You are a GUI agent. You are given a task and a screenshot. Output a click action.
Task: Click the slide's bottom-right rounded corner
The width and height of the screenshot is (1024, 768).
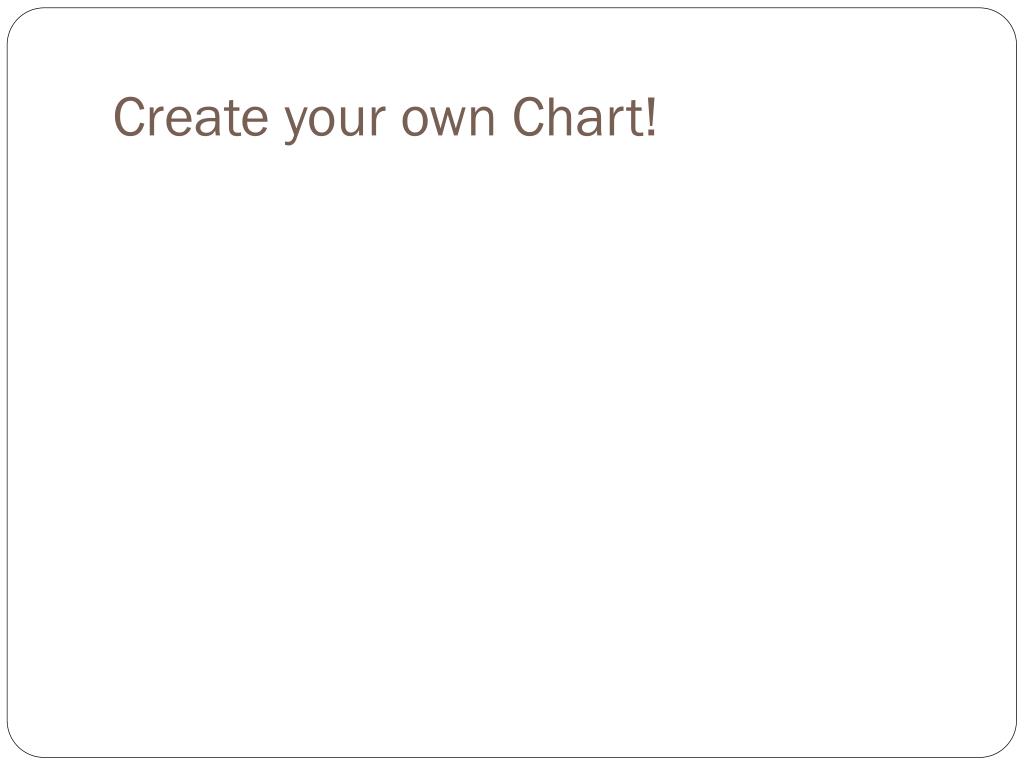tap(1006, 747)
